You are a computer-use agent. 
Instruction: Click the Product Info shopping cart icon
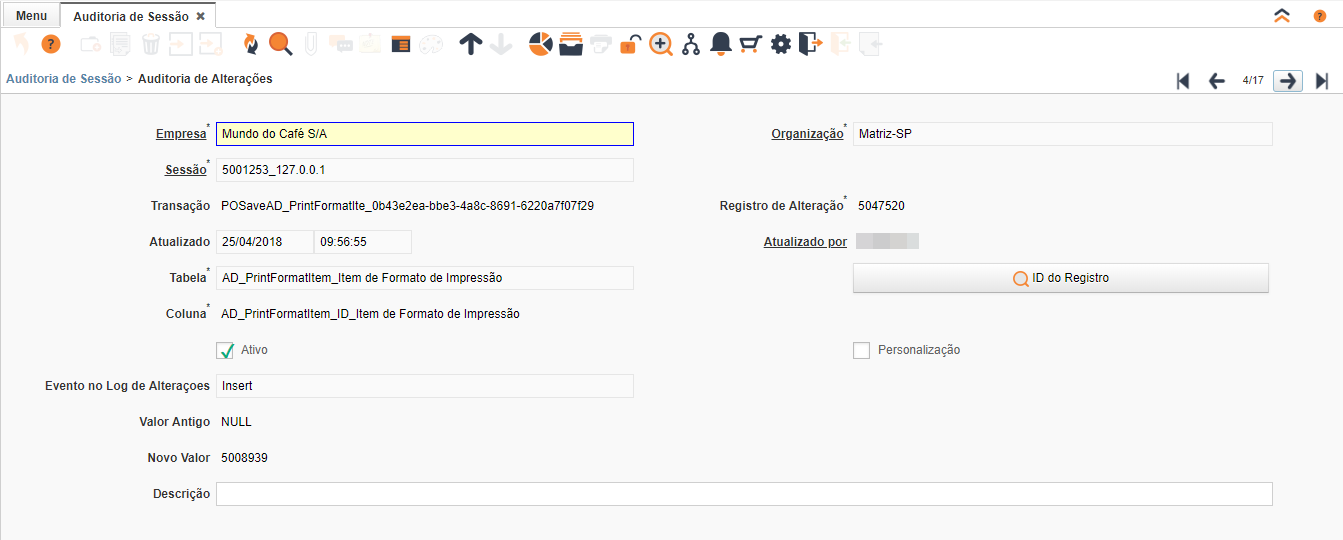tap(750, 44)
